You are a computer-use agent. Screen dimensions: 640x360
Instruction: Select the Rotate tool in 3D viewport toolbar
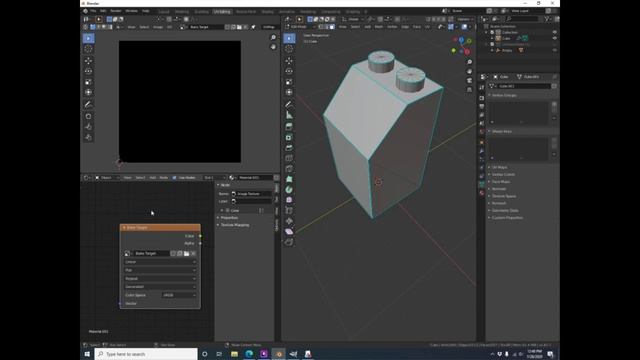pos(289,71)
